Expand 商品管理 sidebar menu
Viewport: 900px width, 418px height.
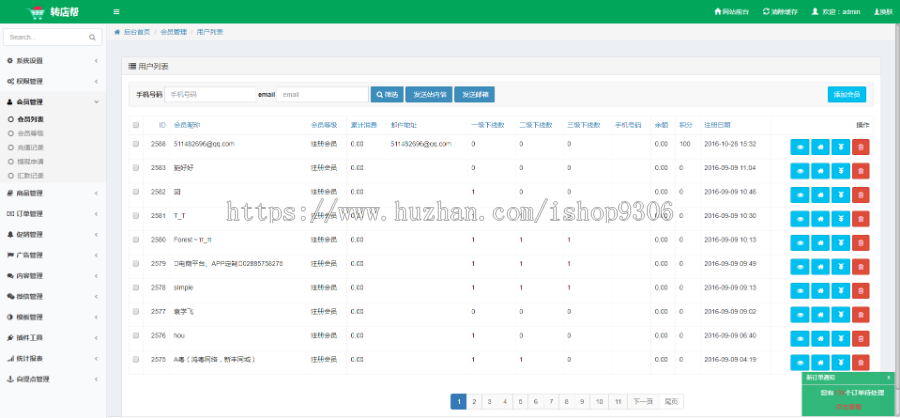[53, 193]
